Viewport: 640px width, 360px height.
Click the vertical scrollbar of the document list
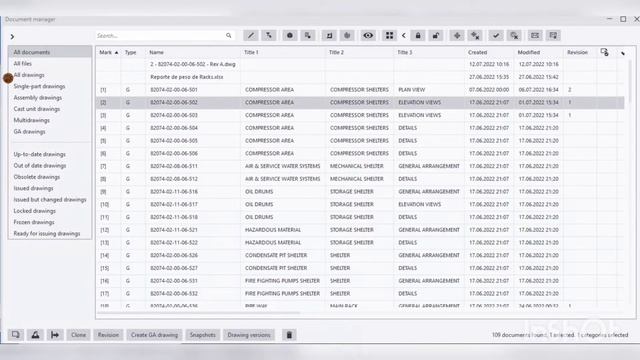click(630, 82)
